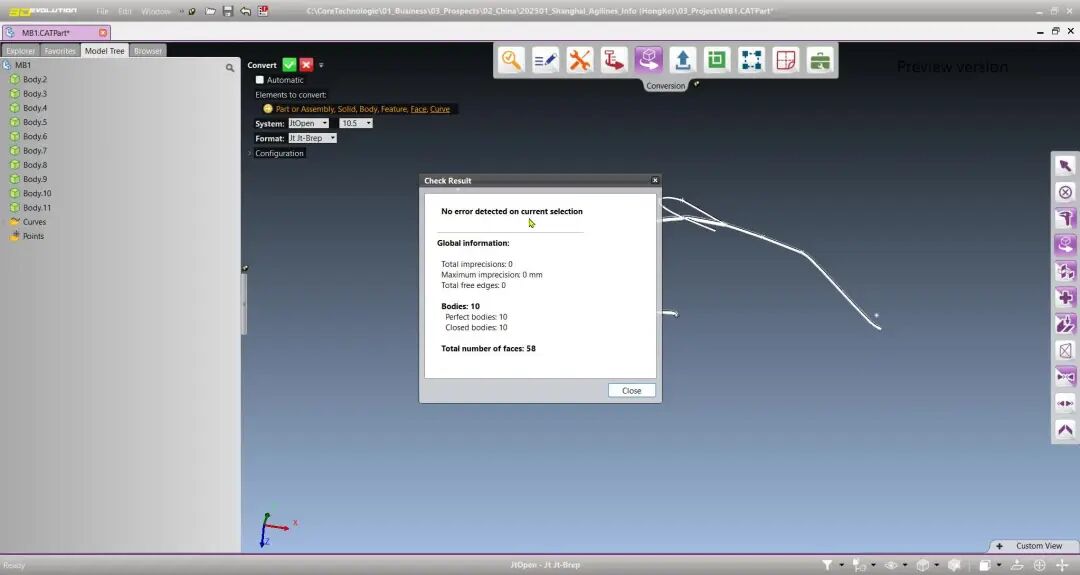Expand the Configuration section
The width and height of the screenshot is (1080, 575).
tap(277, 153)
